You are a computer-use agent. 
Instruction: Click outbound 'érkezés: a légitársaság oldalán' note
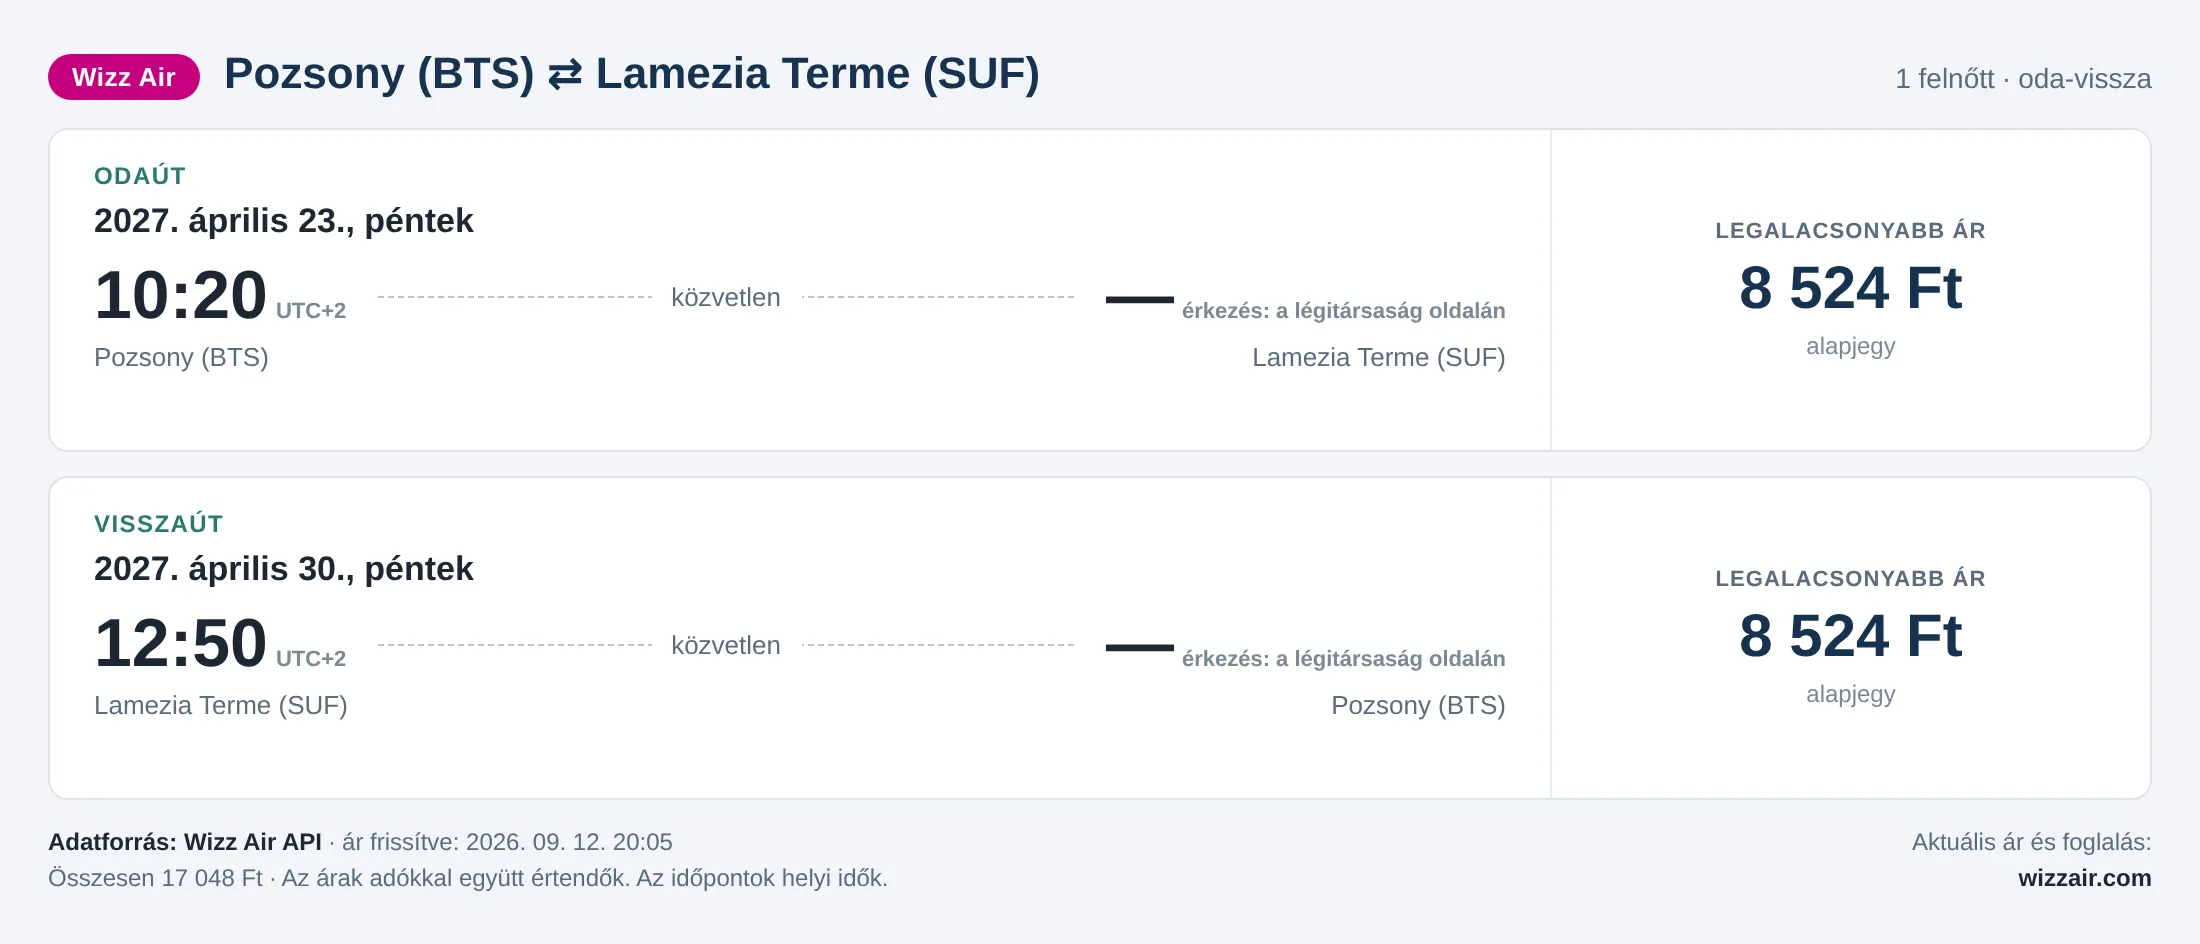click(1343, 311)
